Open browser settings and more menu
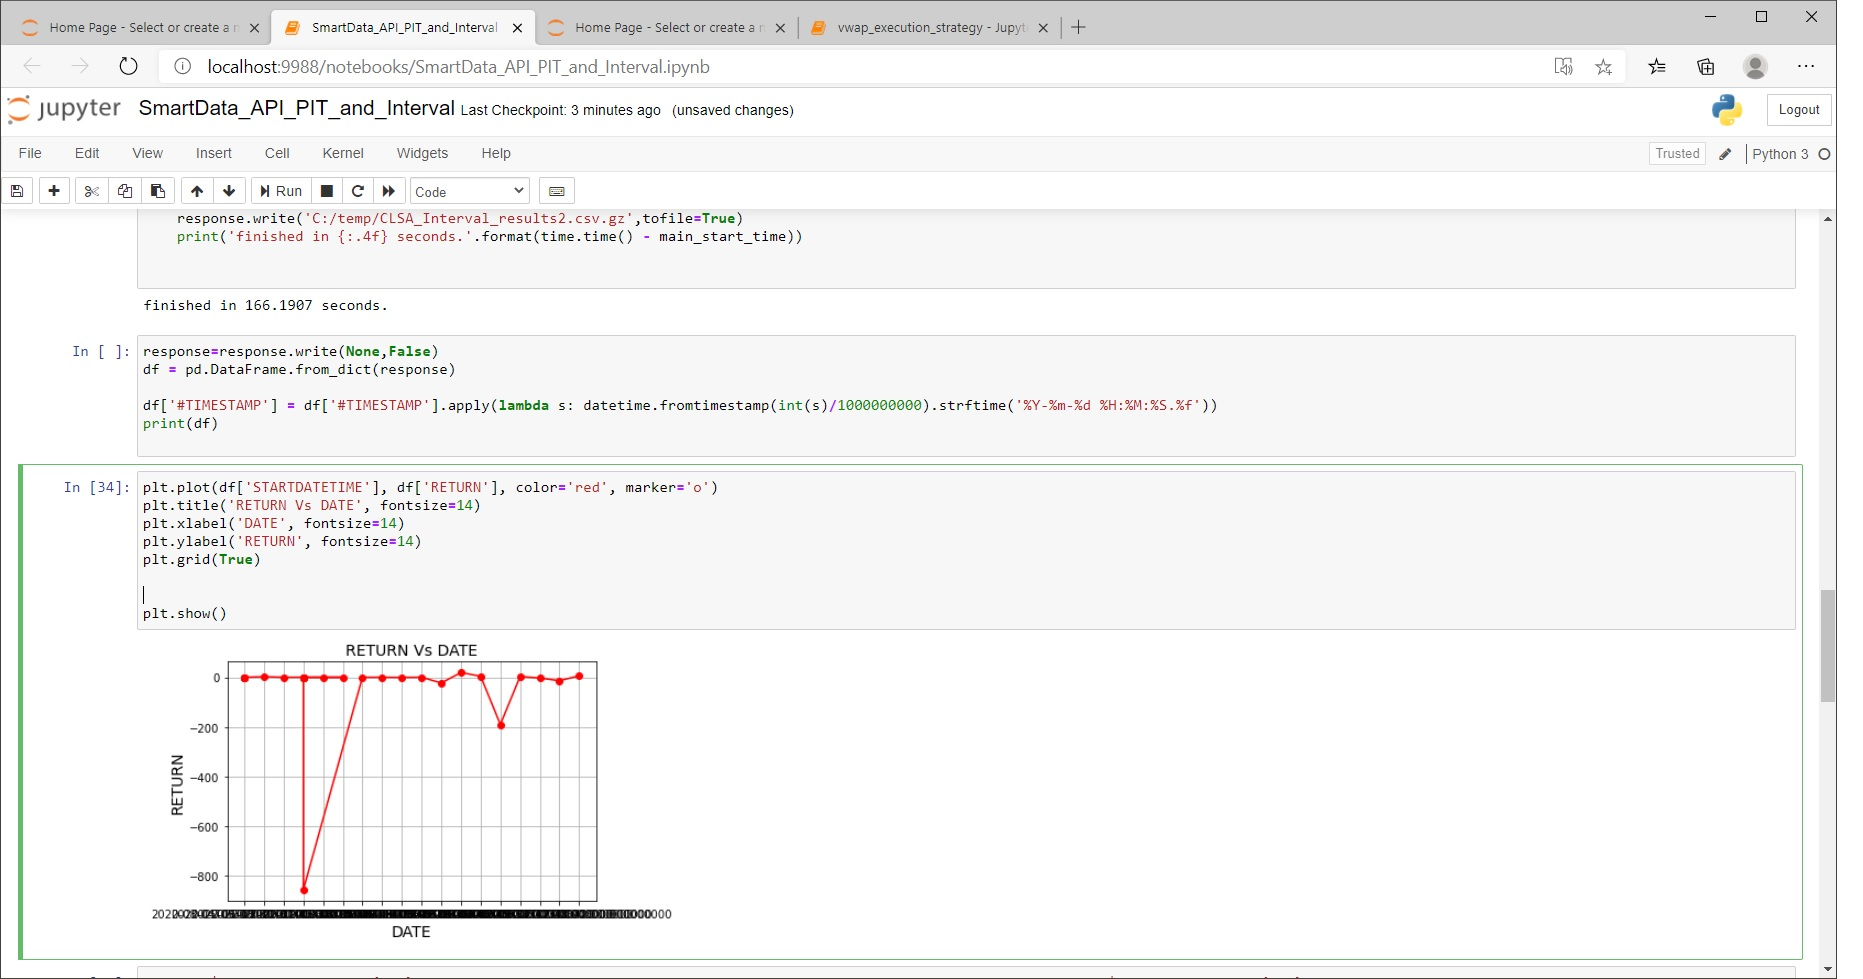 [x=1805, y=67]
